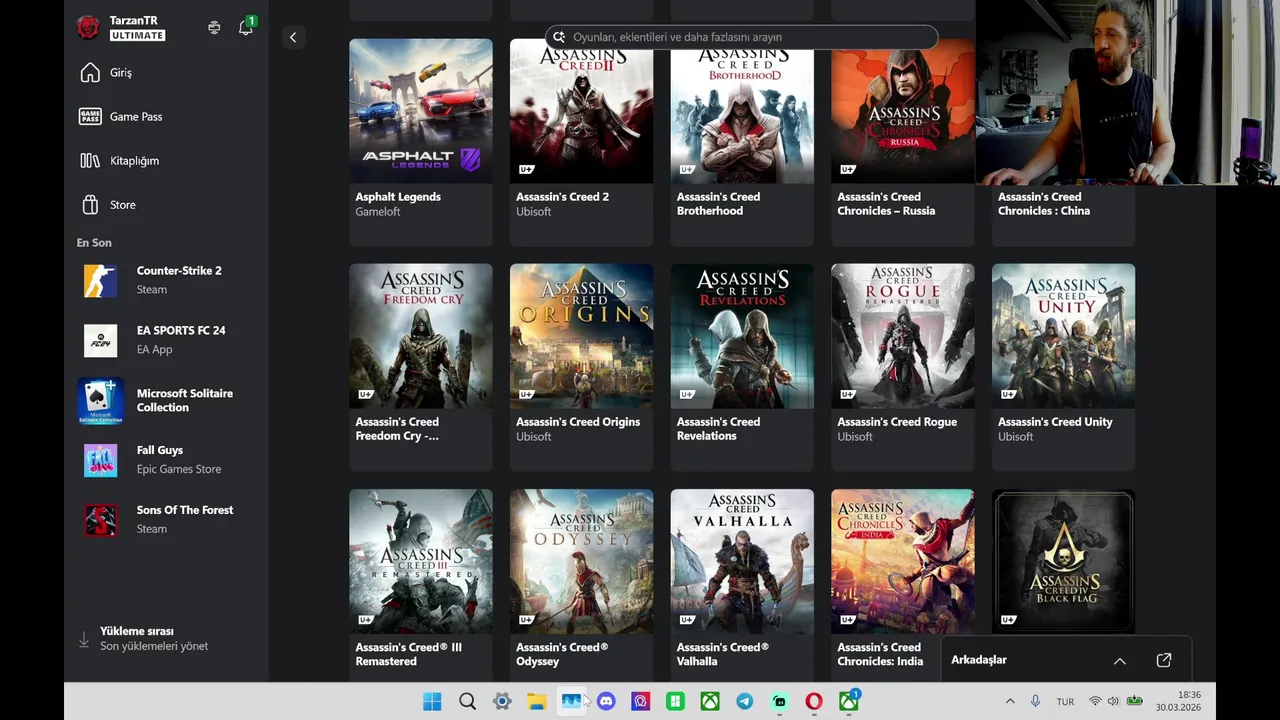Click Gameloft publisher under Asphalt Legends

[x=378, y=212]
